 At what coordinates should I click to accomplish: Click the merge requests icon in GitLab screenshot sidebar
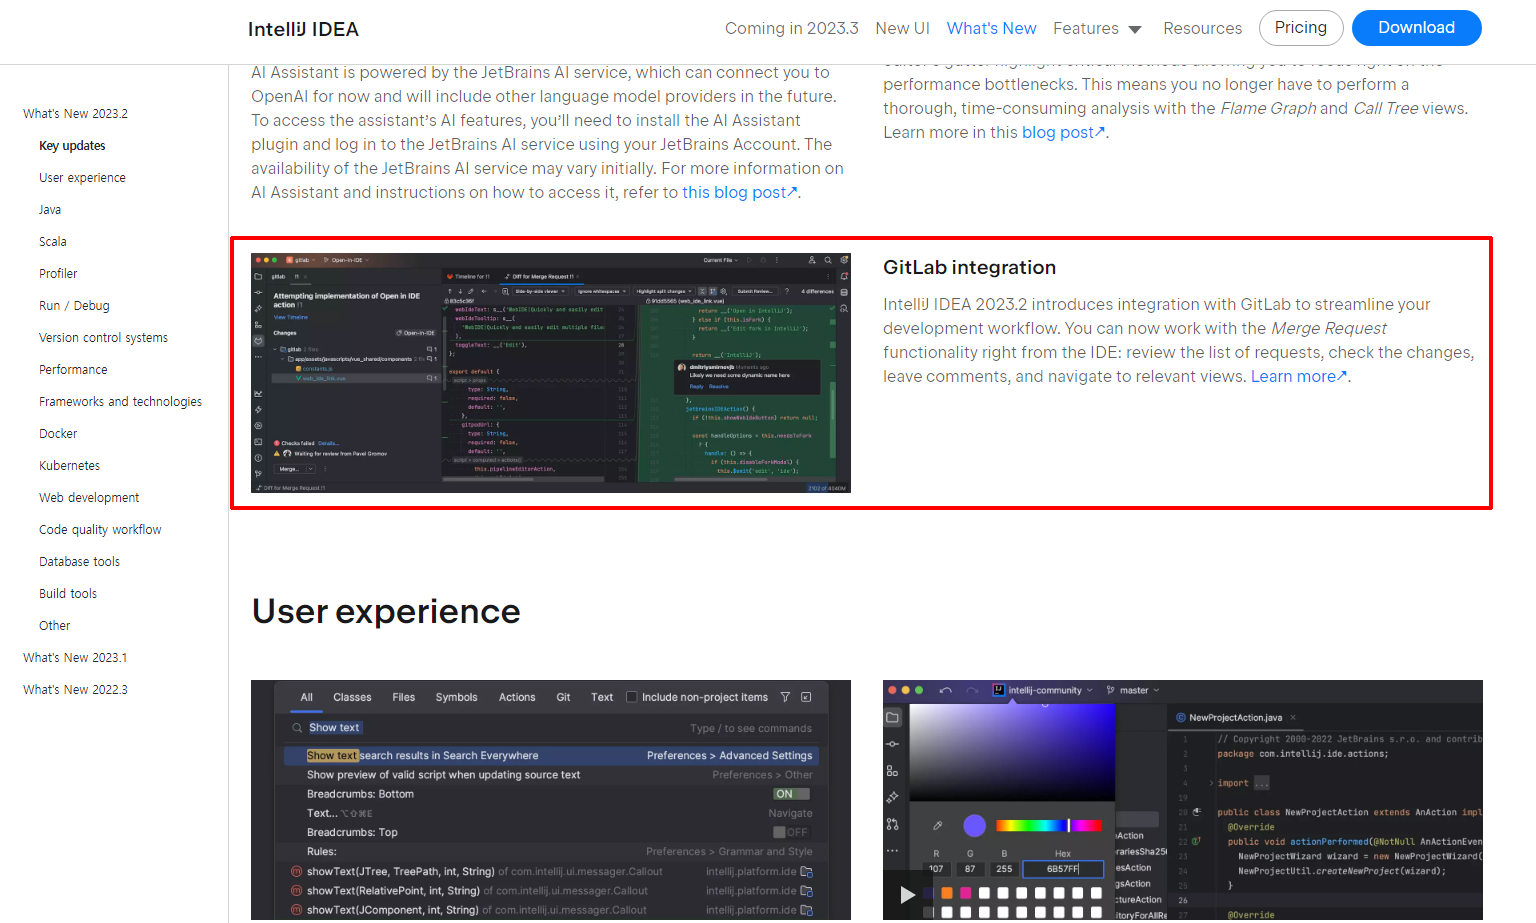click(258, 340)
